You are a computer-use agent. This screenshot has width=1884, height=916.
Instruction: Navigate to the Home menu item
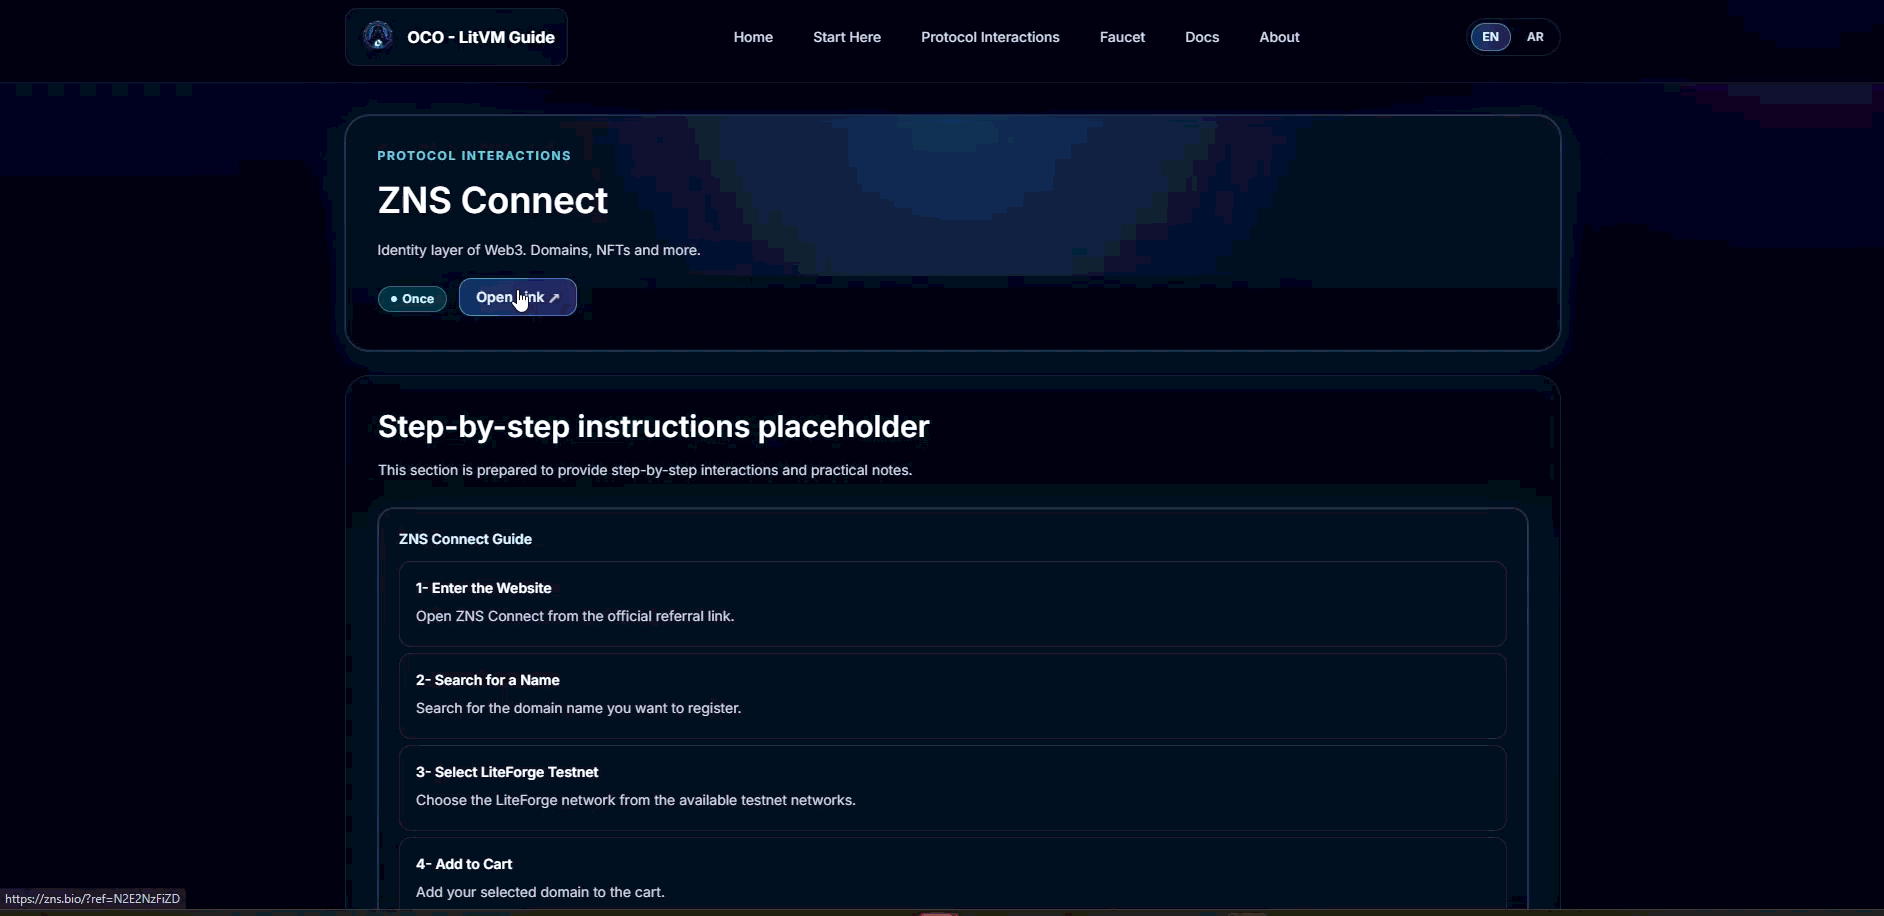click(x=752, y=37)
